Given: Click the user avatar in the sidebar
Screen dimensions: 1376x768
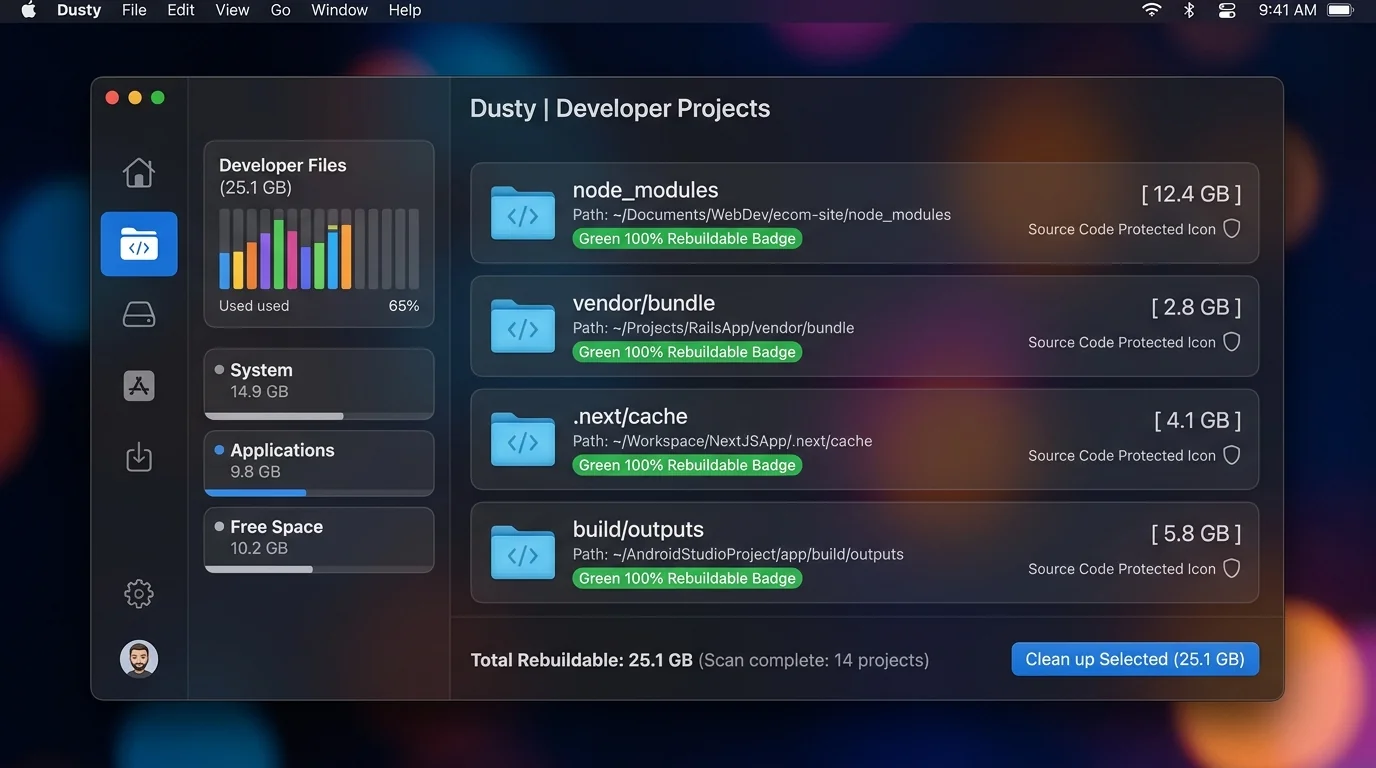Looking at the screenshot, I should pyautogui.click(x=139, y=659).
